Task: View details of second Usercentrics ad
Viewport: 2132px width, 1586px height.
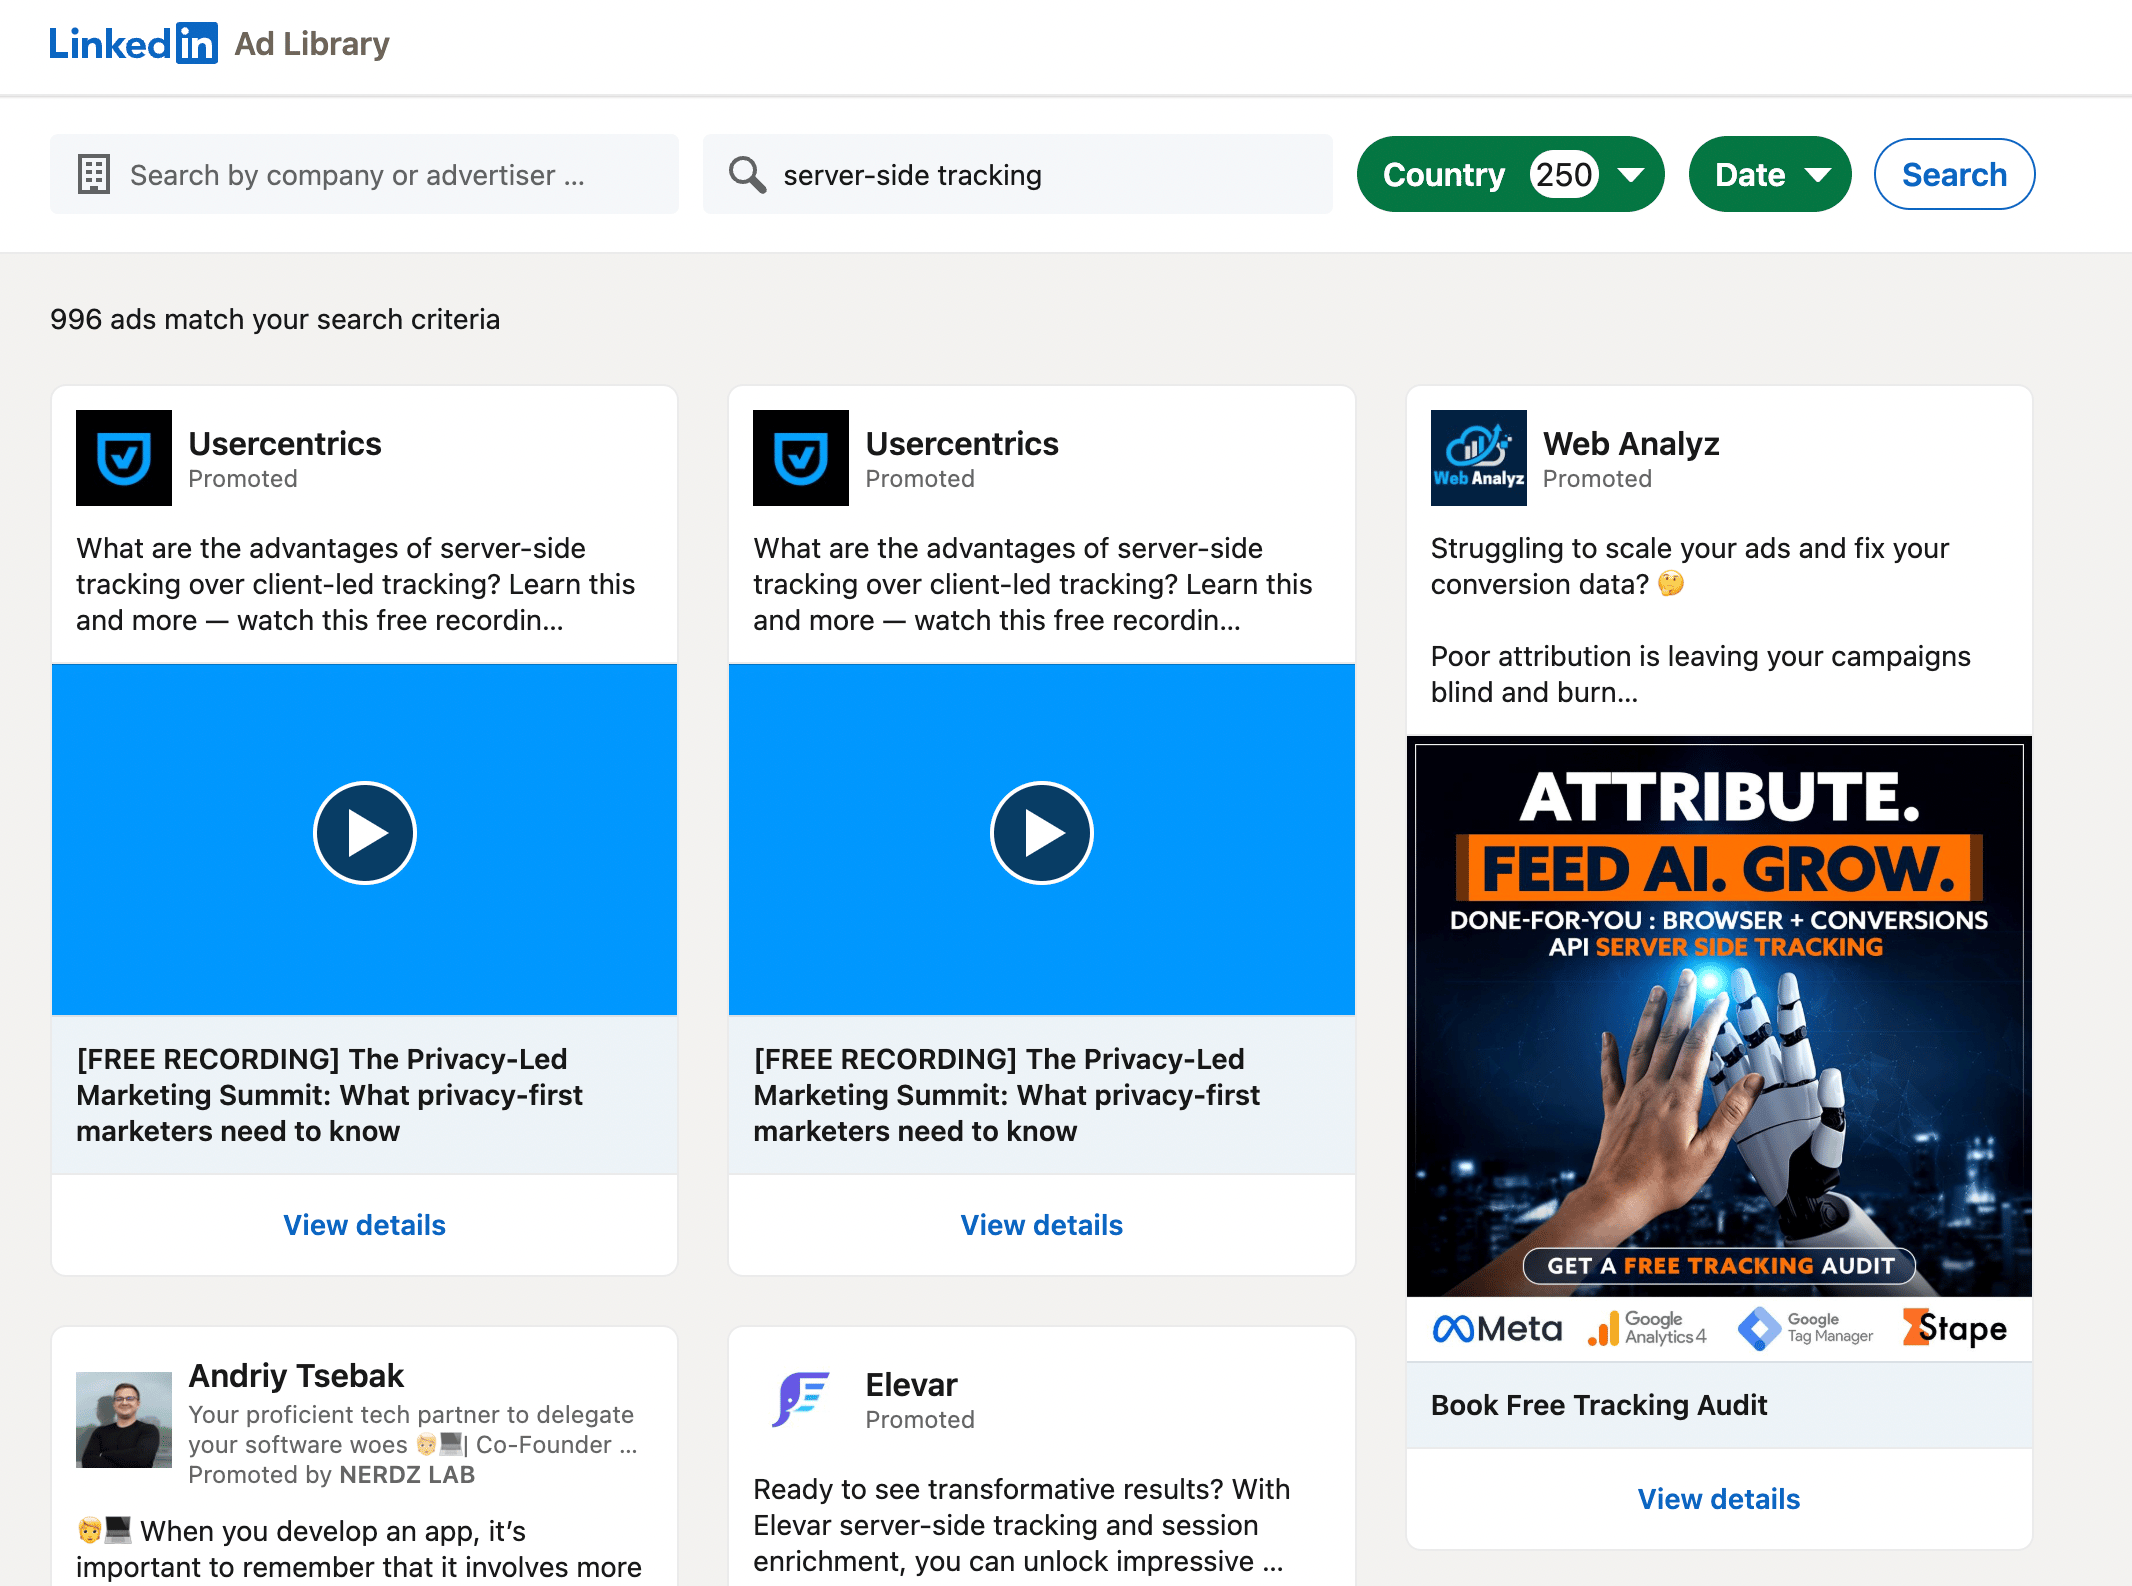Action: 1042,1225
